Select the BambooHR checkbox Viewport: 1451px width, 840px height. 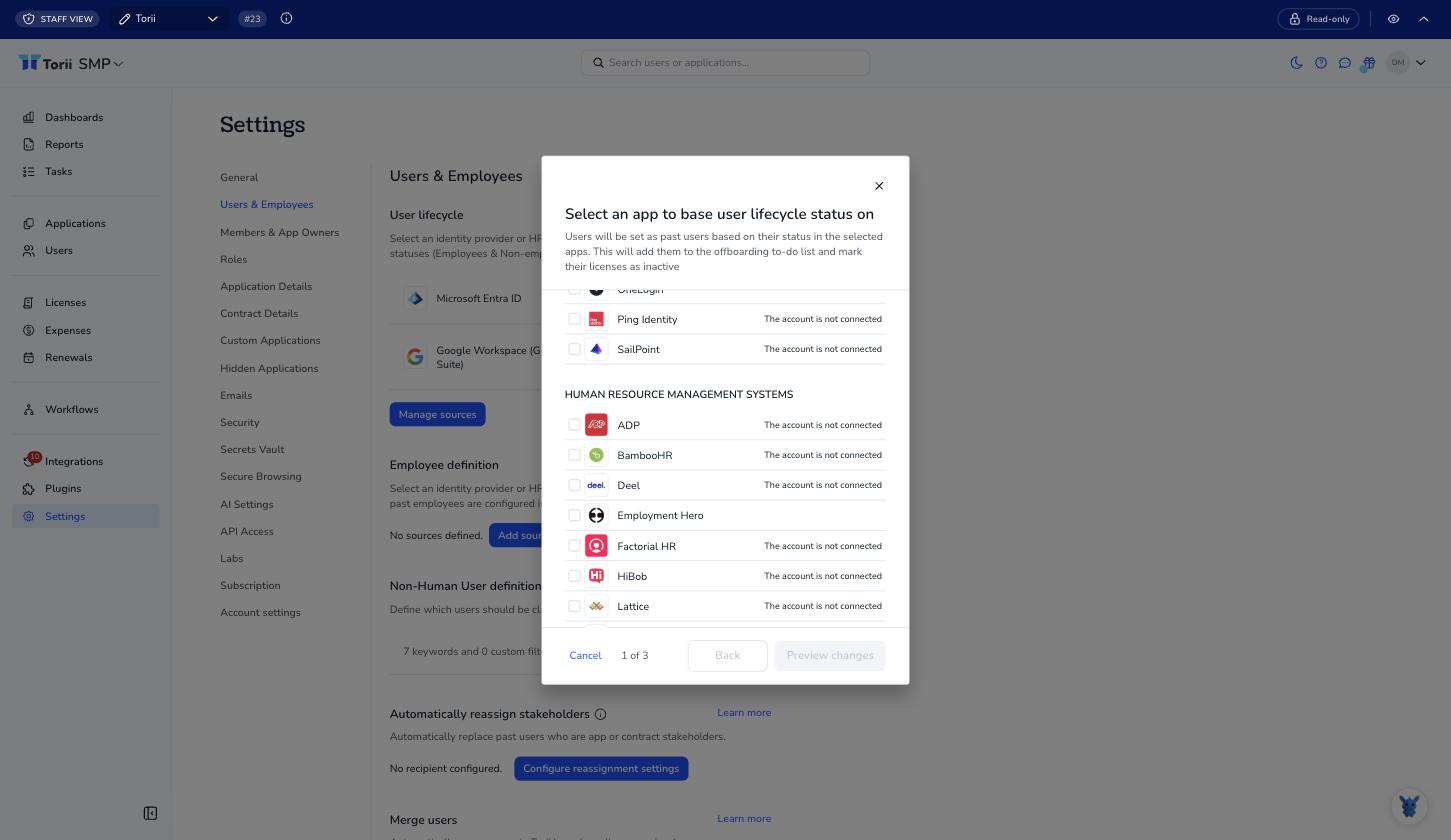tap(574, 455)
